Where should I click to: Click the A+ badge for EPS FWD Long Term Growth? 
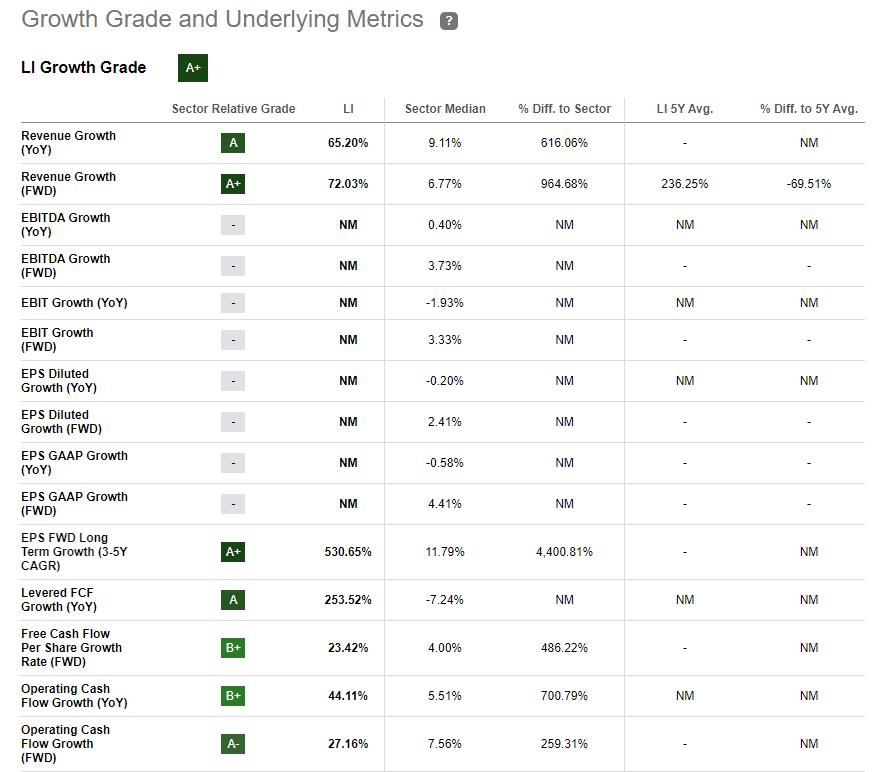tap(233, 552)
